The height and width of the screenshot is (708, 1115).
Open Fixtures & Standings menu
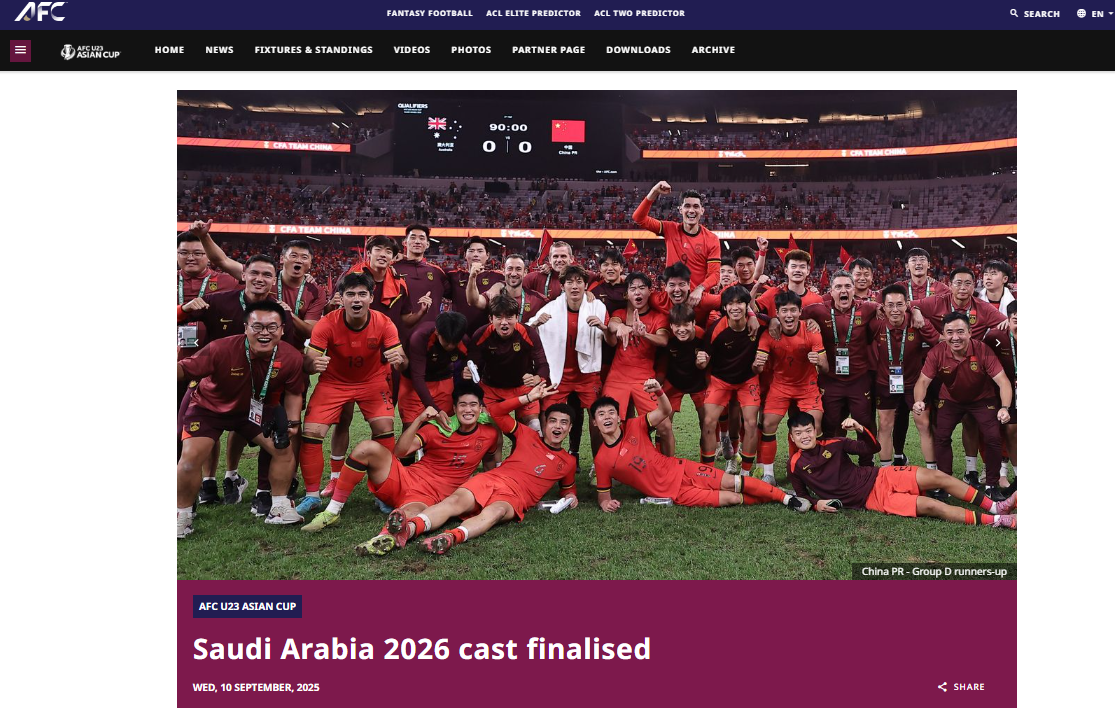point(314,50)
